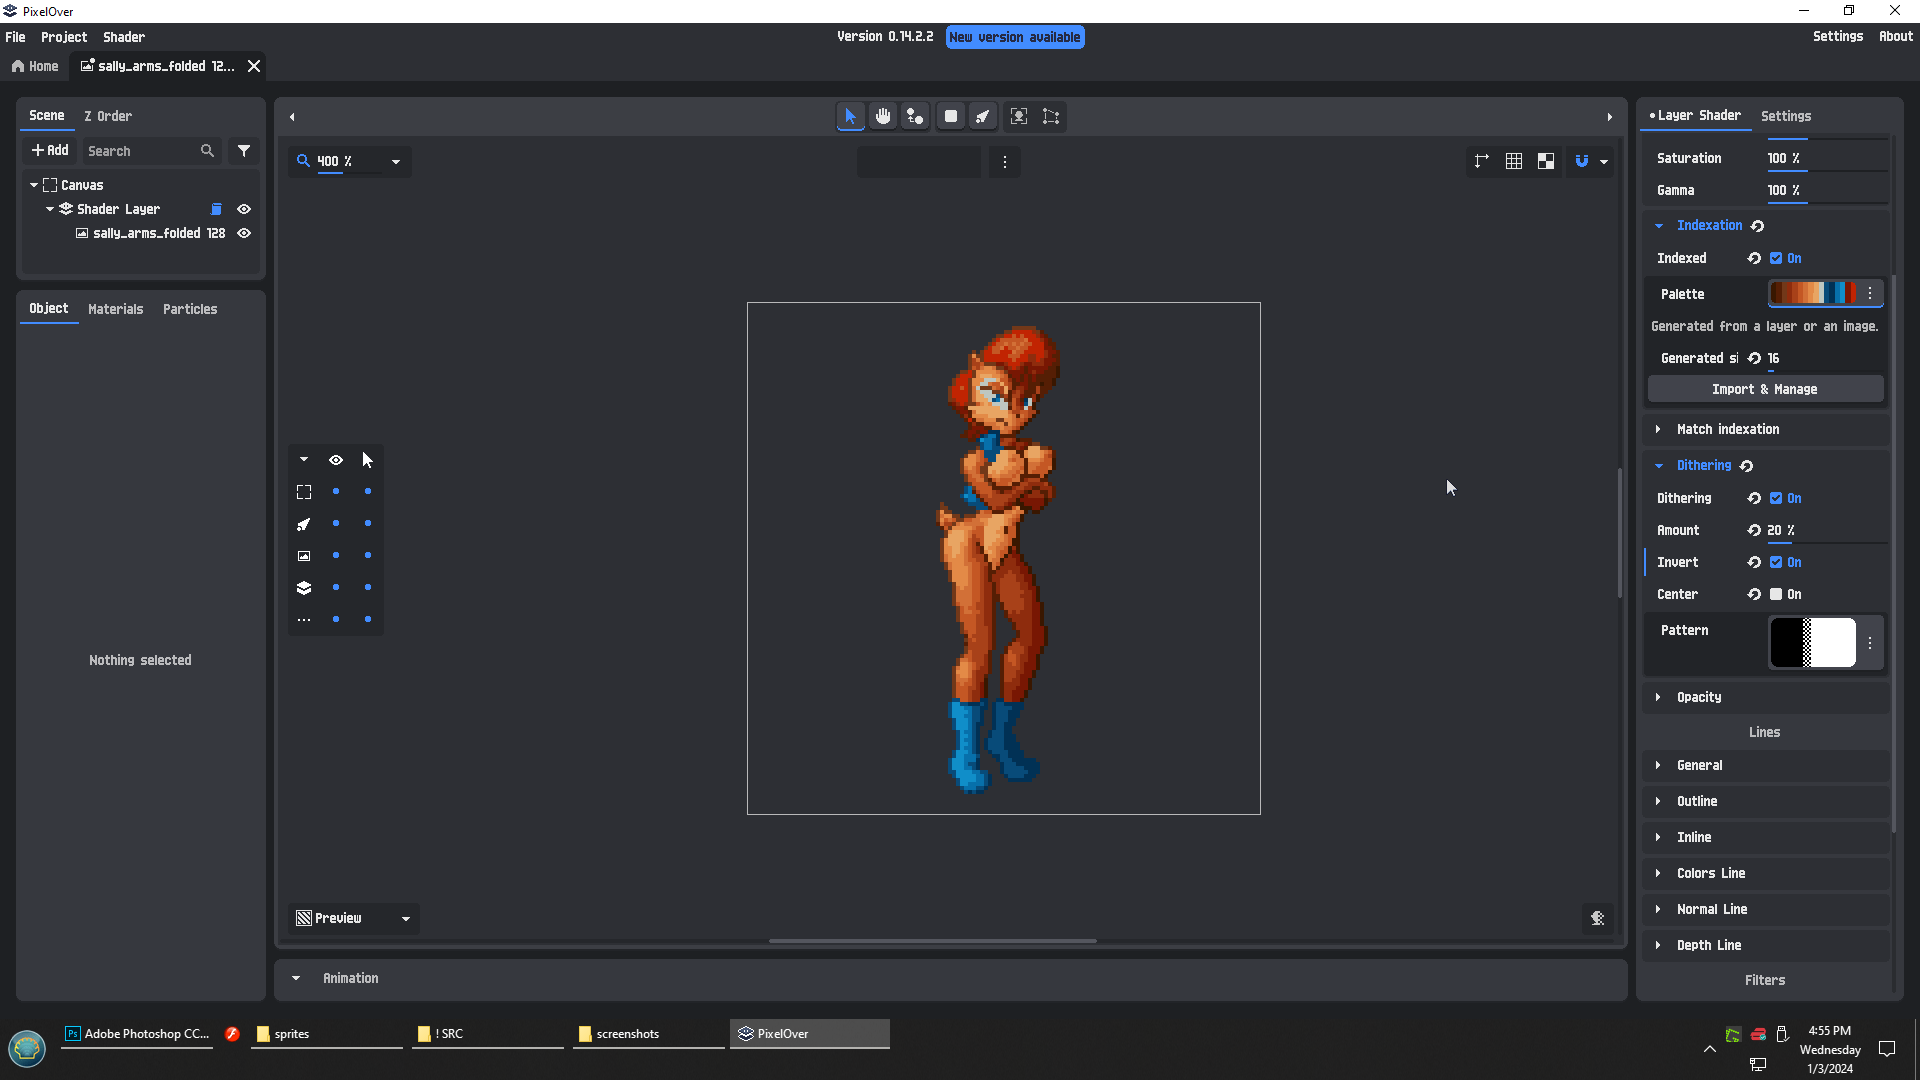This screenshot has height=1080, width=1920.
Task: Select the Pan hand tool
Action: point(883,116)
